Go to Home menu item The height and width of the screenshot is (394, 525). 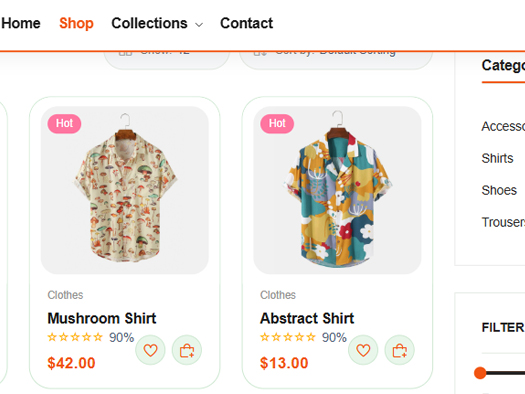21,23
